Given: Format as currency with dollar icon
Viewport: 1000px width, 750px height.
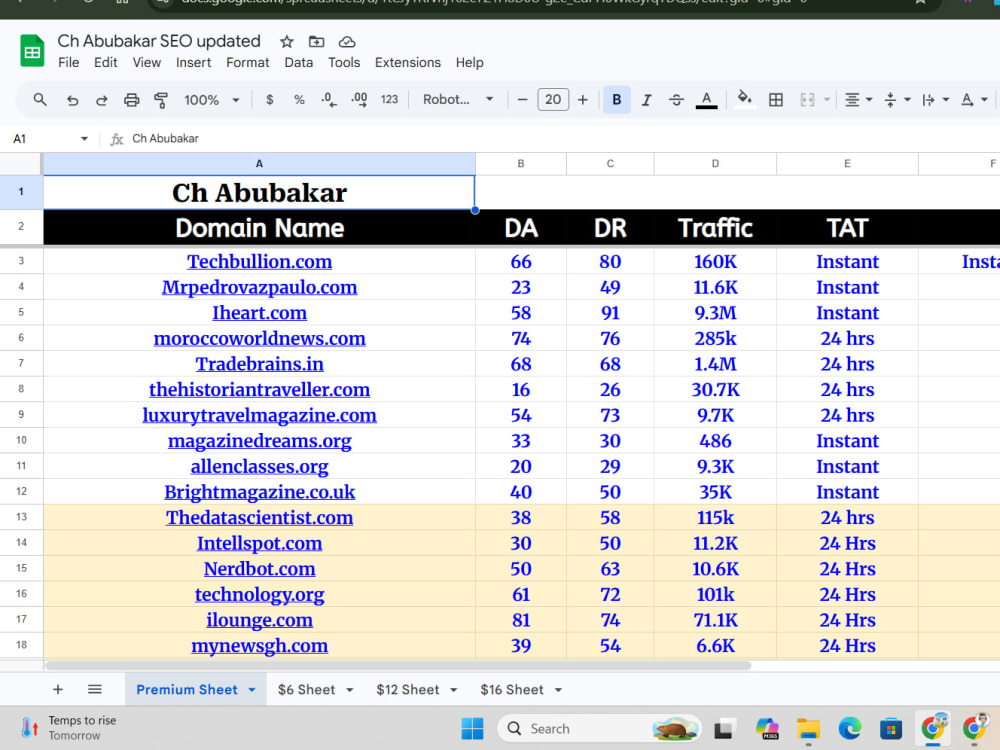Looking at the screenshot, I should coord(270,99).
